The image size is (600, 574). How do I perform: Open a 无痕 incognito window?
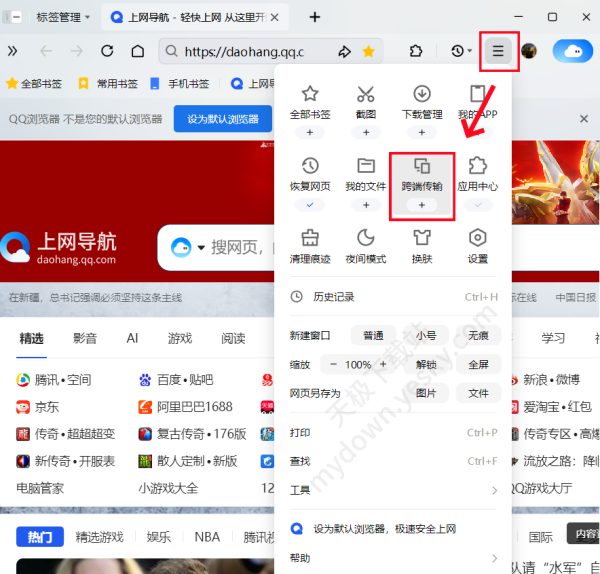click(478, 336)
